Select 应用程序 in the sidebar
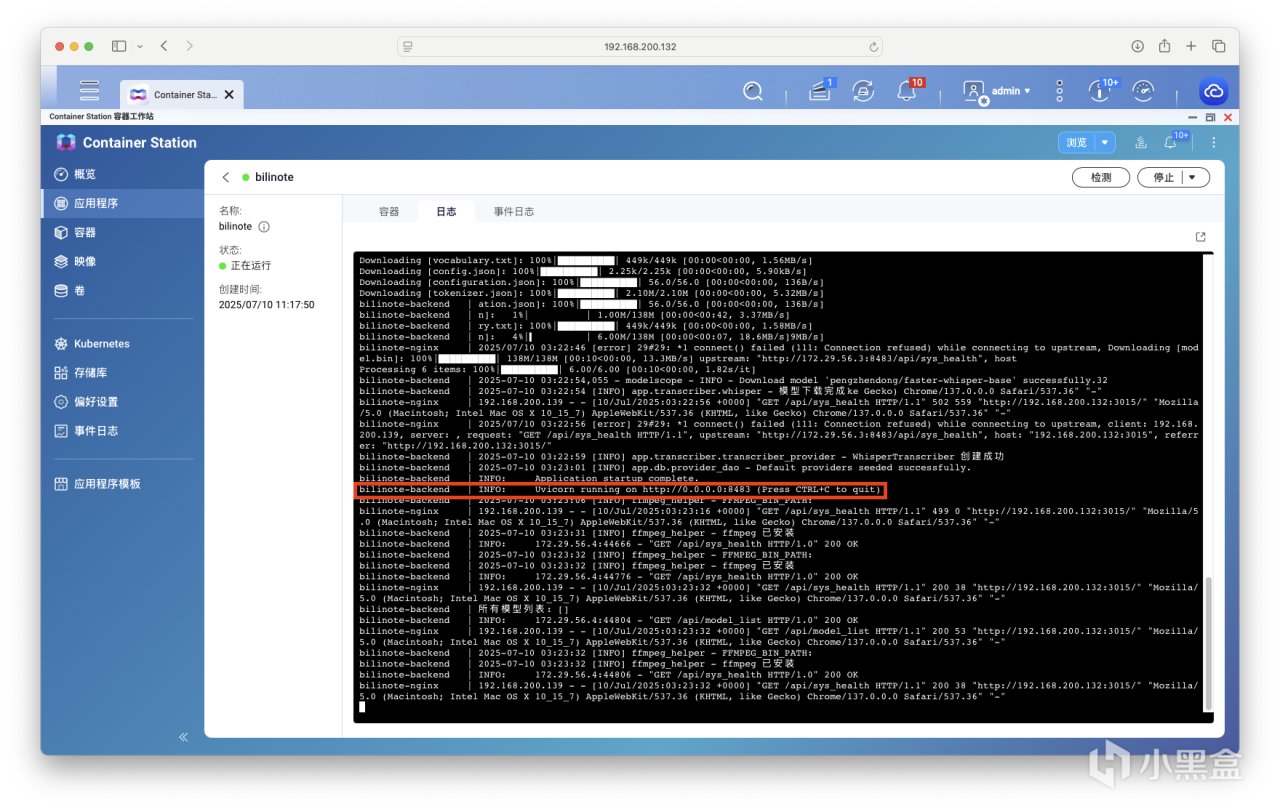The image size is (1280, 809). coord(123,203)
